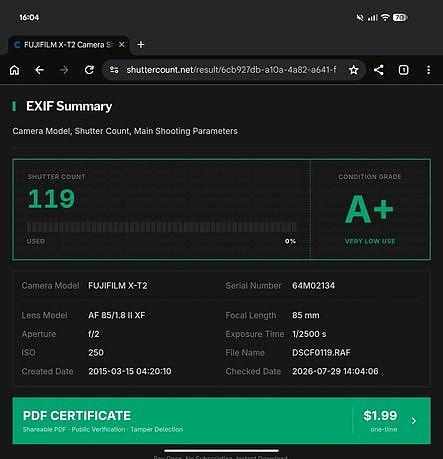Tap the shutter usage progress bar

click(x=162, y=227)
